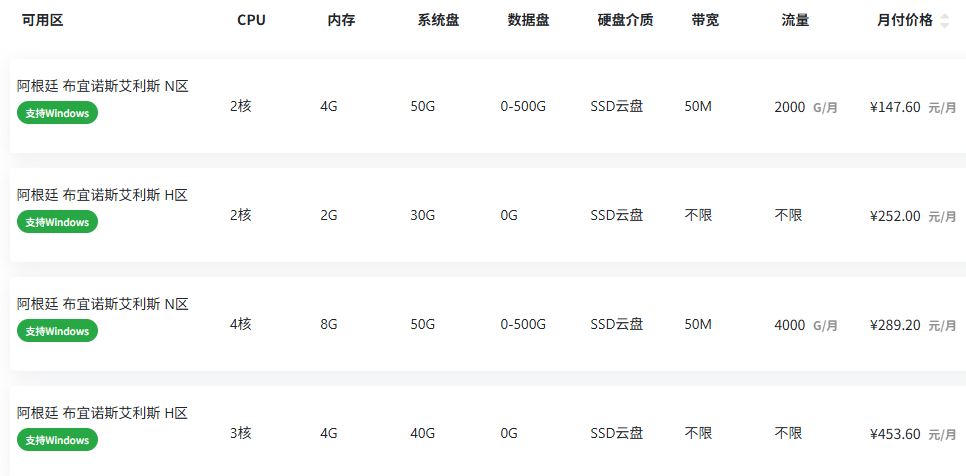966x476 pixels.
Task: Open the 3核 4G H区 plan title
Action: pyautogui.click(x=102, y=413)
